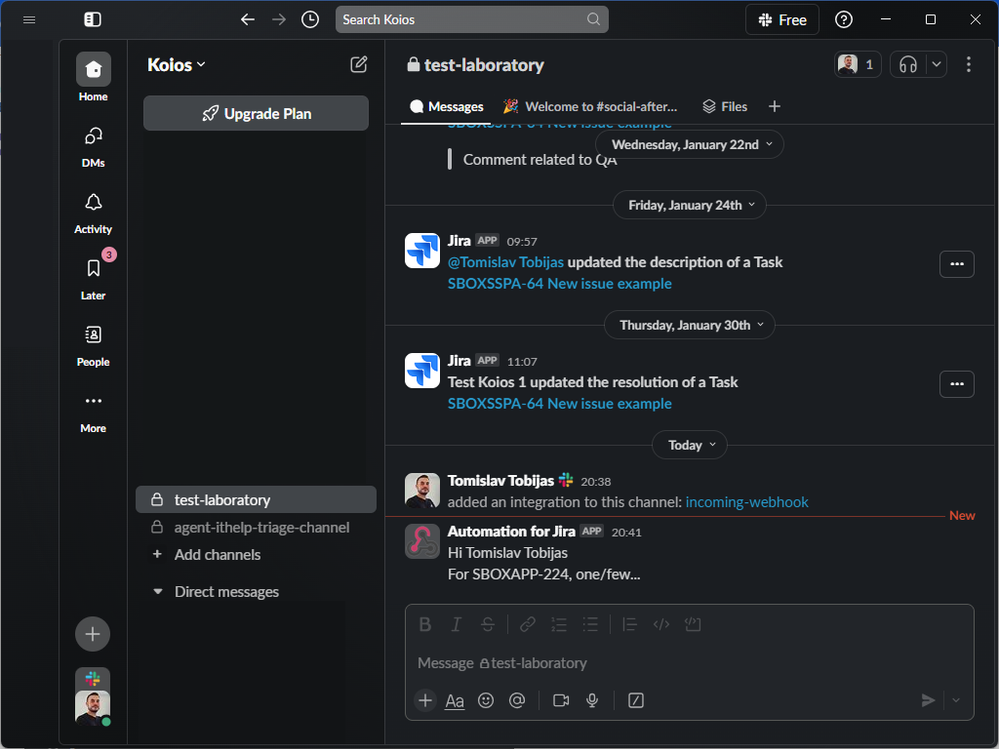
Task: Open the emoji picker
Action: tap(486, 701)
